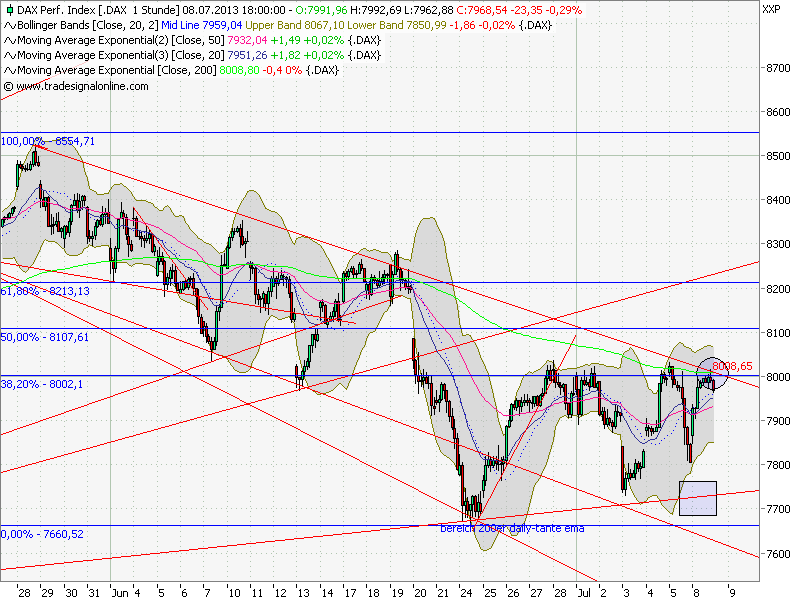Click the Mid Line 7959,04 value
Image resolution: width=800 pixels, height=600 pixels.
202,26
